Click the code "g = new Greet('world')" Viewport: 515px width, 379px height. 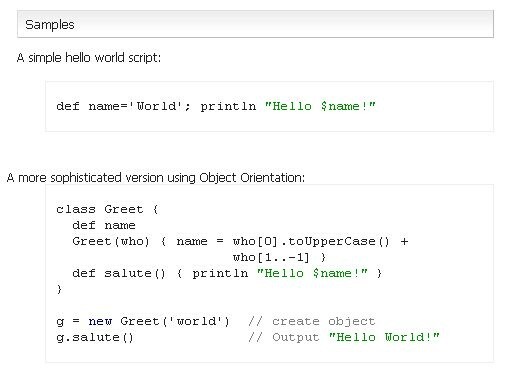pyautogui.click(x=143, y=321)
